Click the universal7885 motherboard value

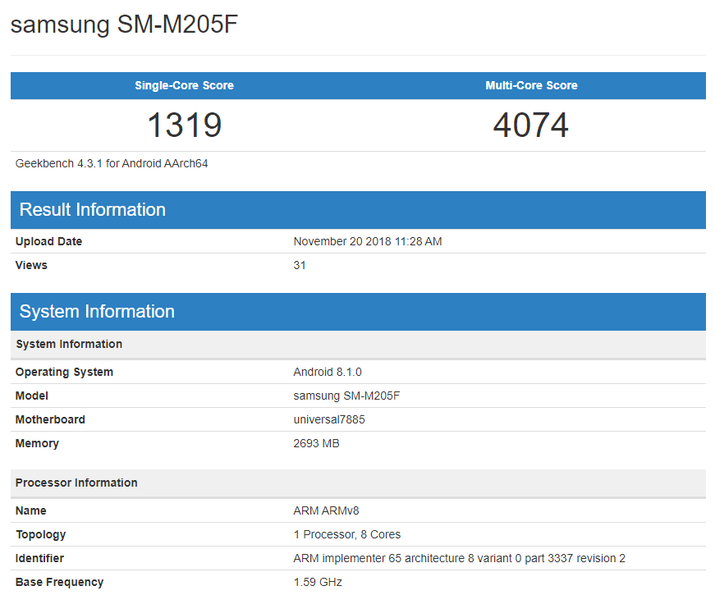tap(329, 420)
